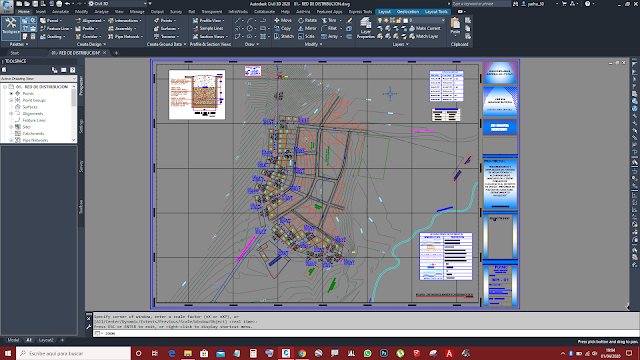
Task: Switch to the Model layout tab
Action: pyautogui.click(x=13, y=340)
